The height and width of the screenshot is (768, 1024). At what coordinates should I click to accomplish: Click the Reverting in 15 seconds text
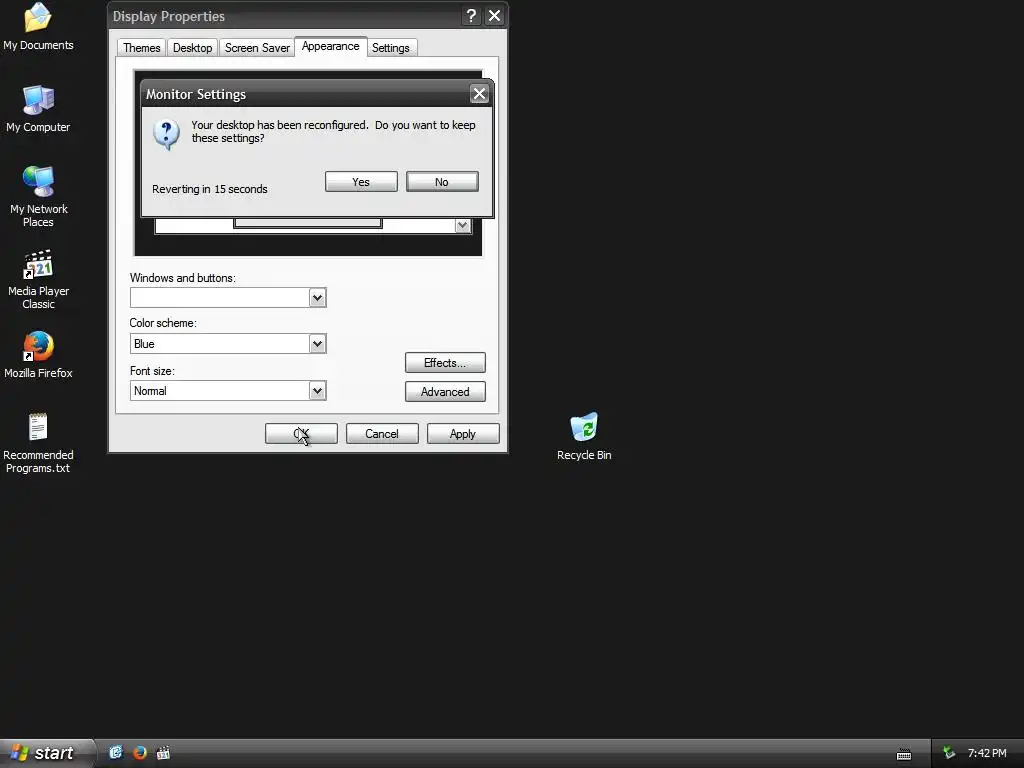coord(210,189)
